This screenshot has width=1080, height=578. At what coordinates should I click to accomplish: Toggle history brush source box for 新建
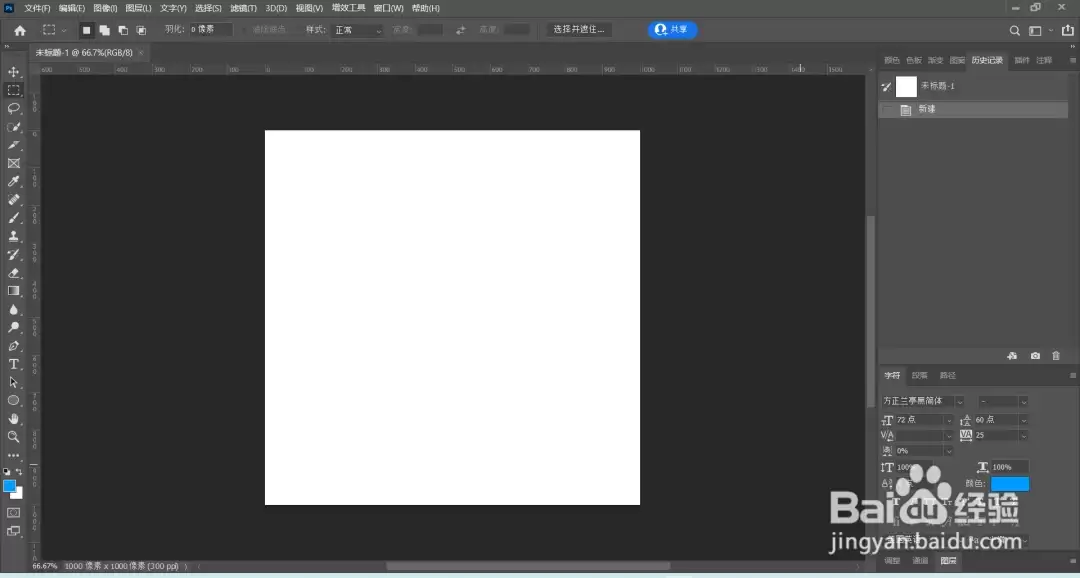point(887,110)
